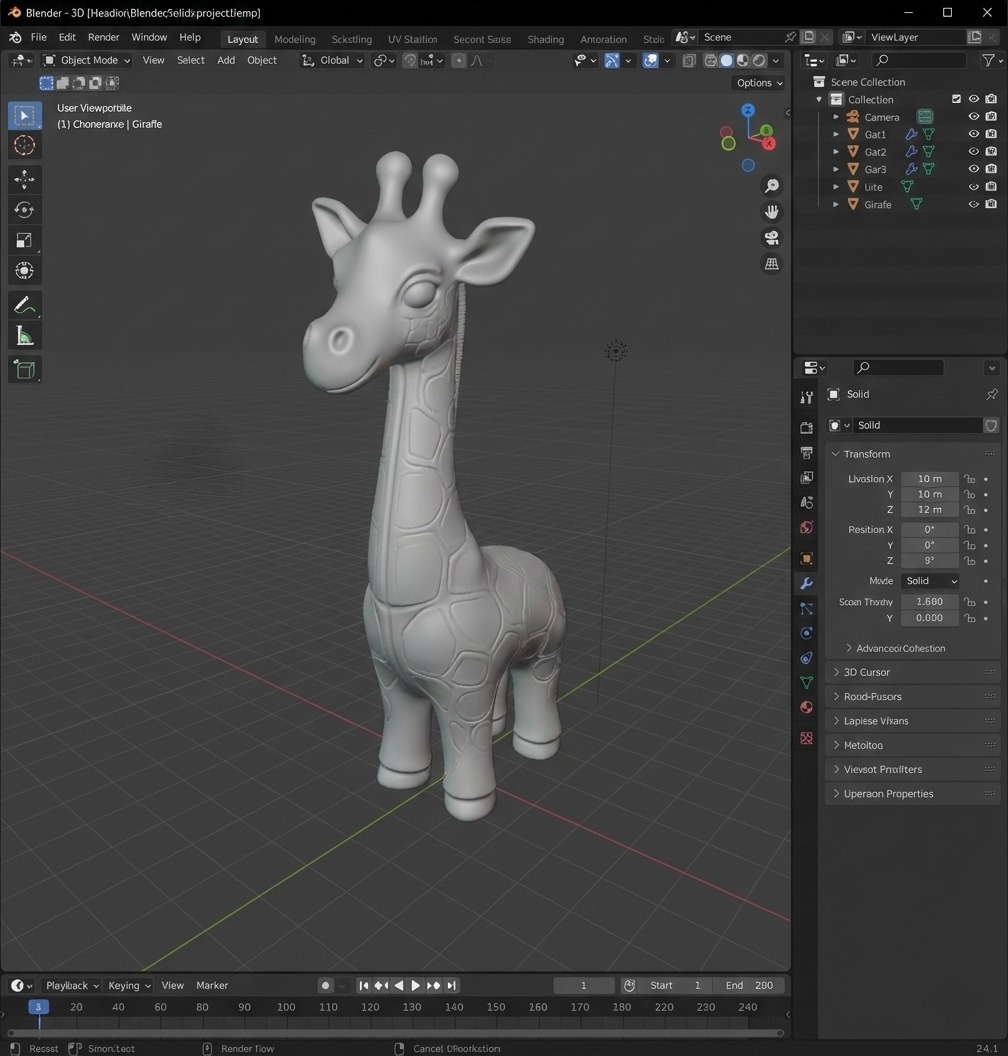The width and height of the screenshot is (1008, 1056).
Task: Activate the Rotate tool
Action: [x=24, y=209]
